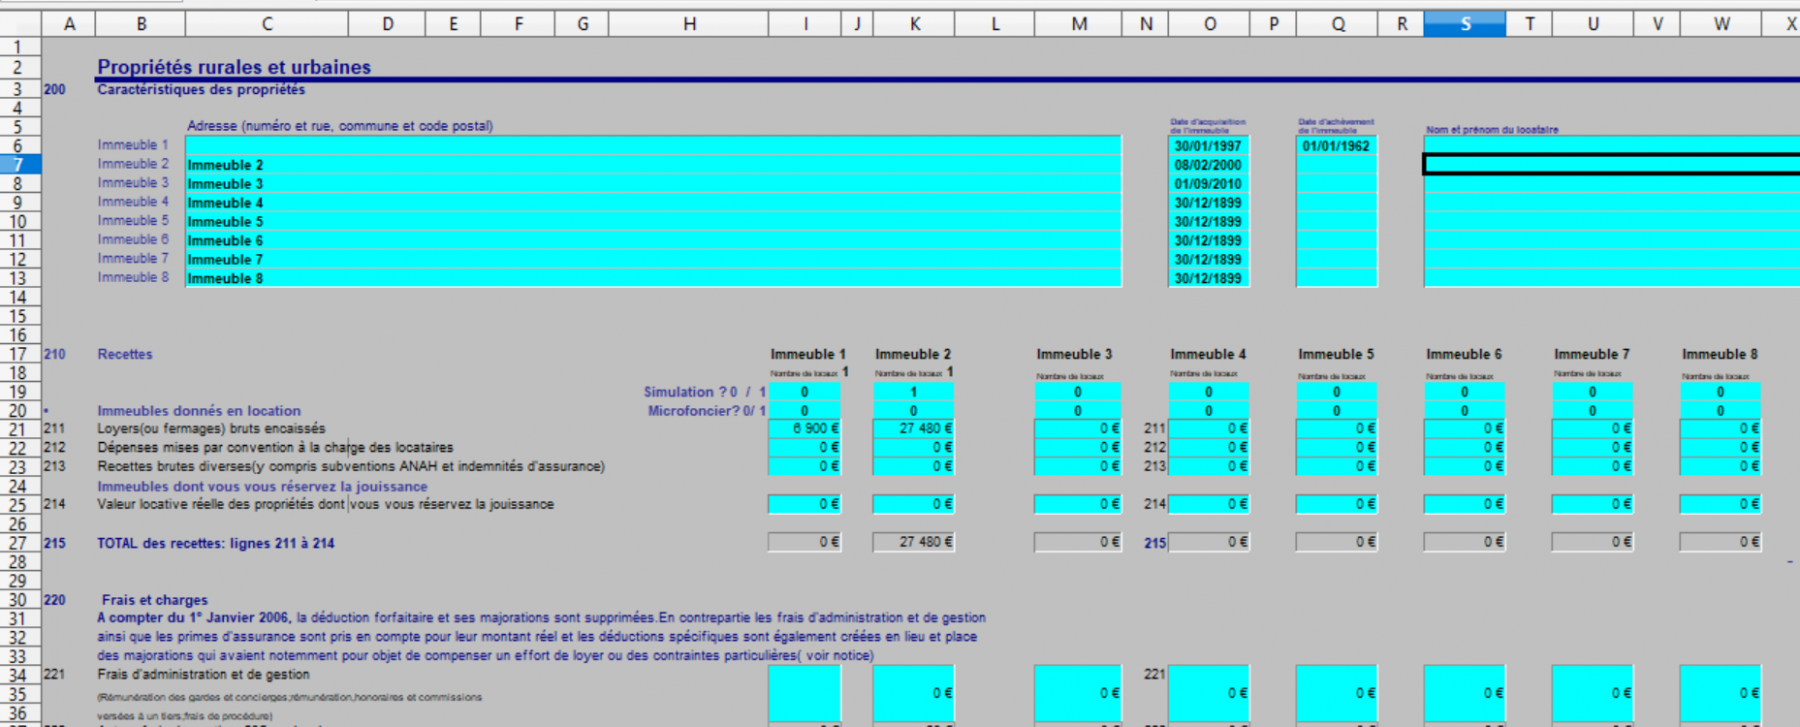Viewport: 1800px width, 727px height.
Task: Click "Immeubles dont vous vous réservez la jouissance"
Action: tap(262, 487)
